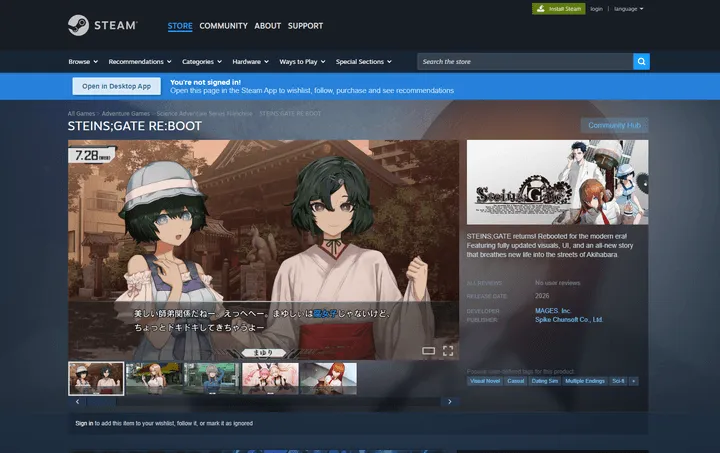
Task: Click the Casual tag
Action: coord(516,381)
